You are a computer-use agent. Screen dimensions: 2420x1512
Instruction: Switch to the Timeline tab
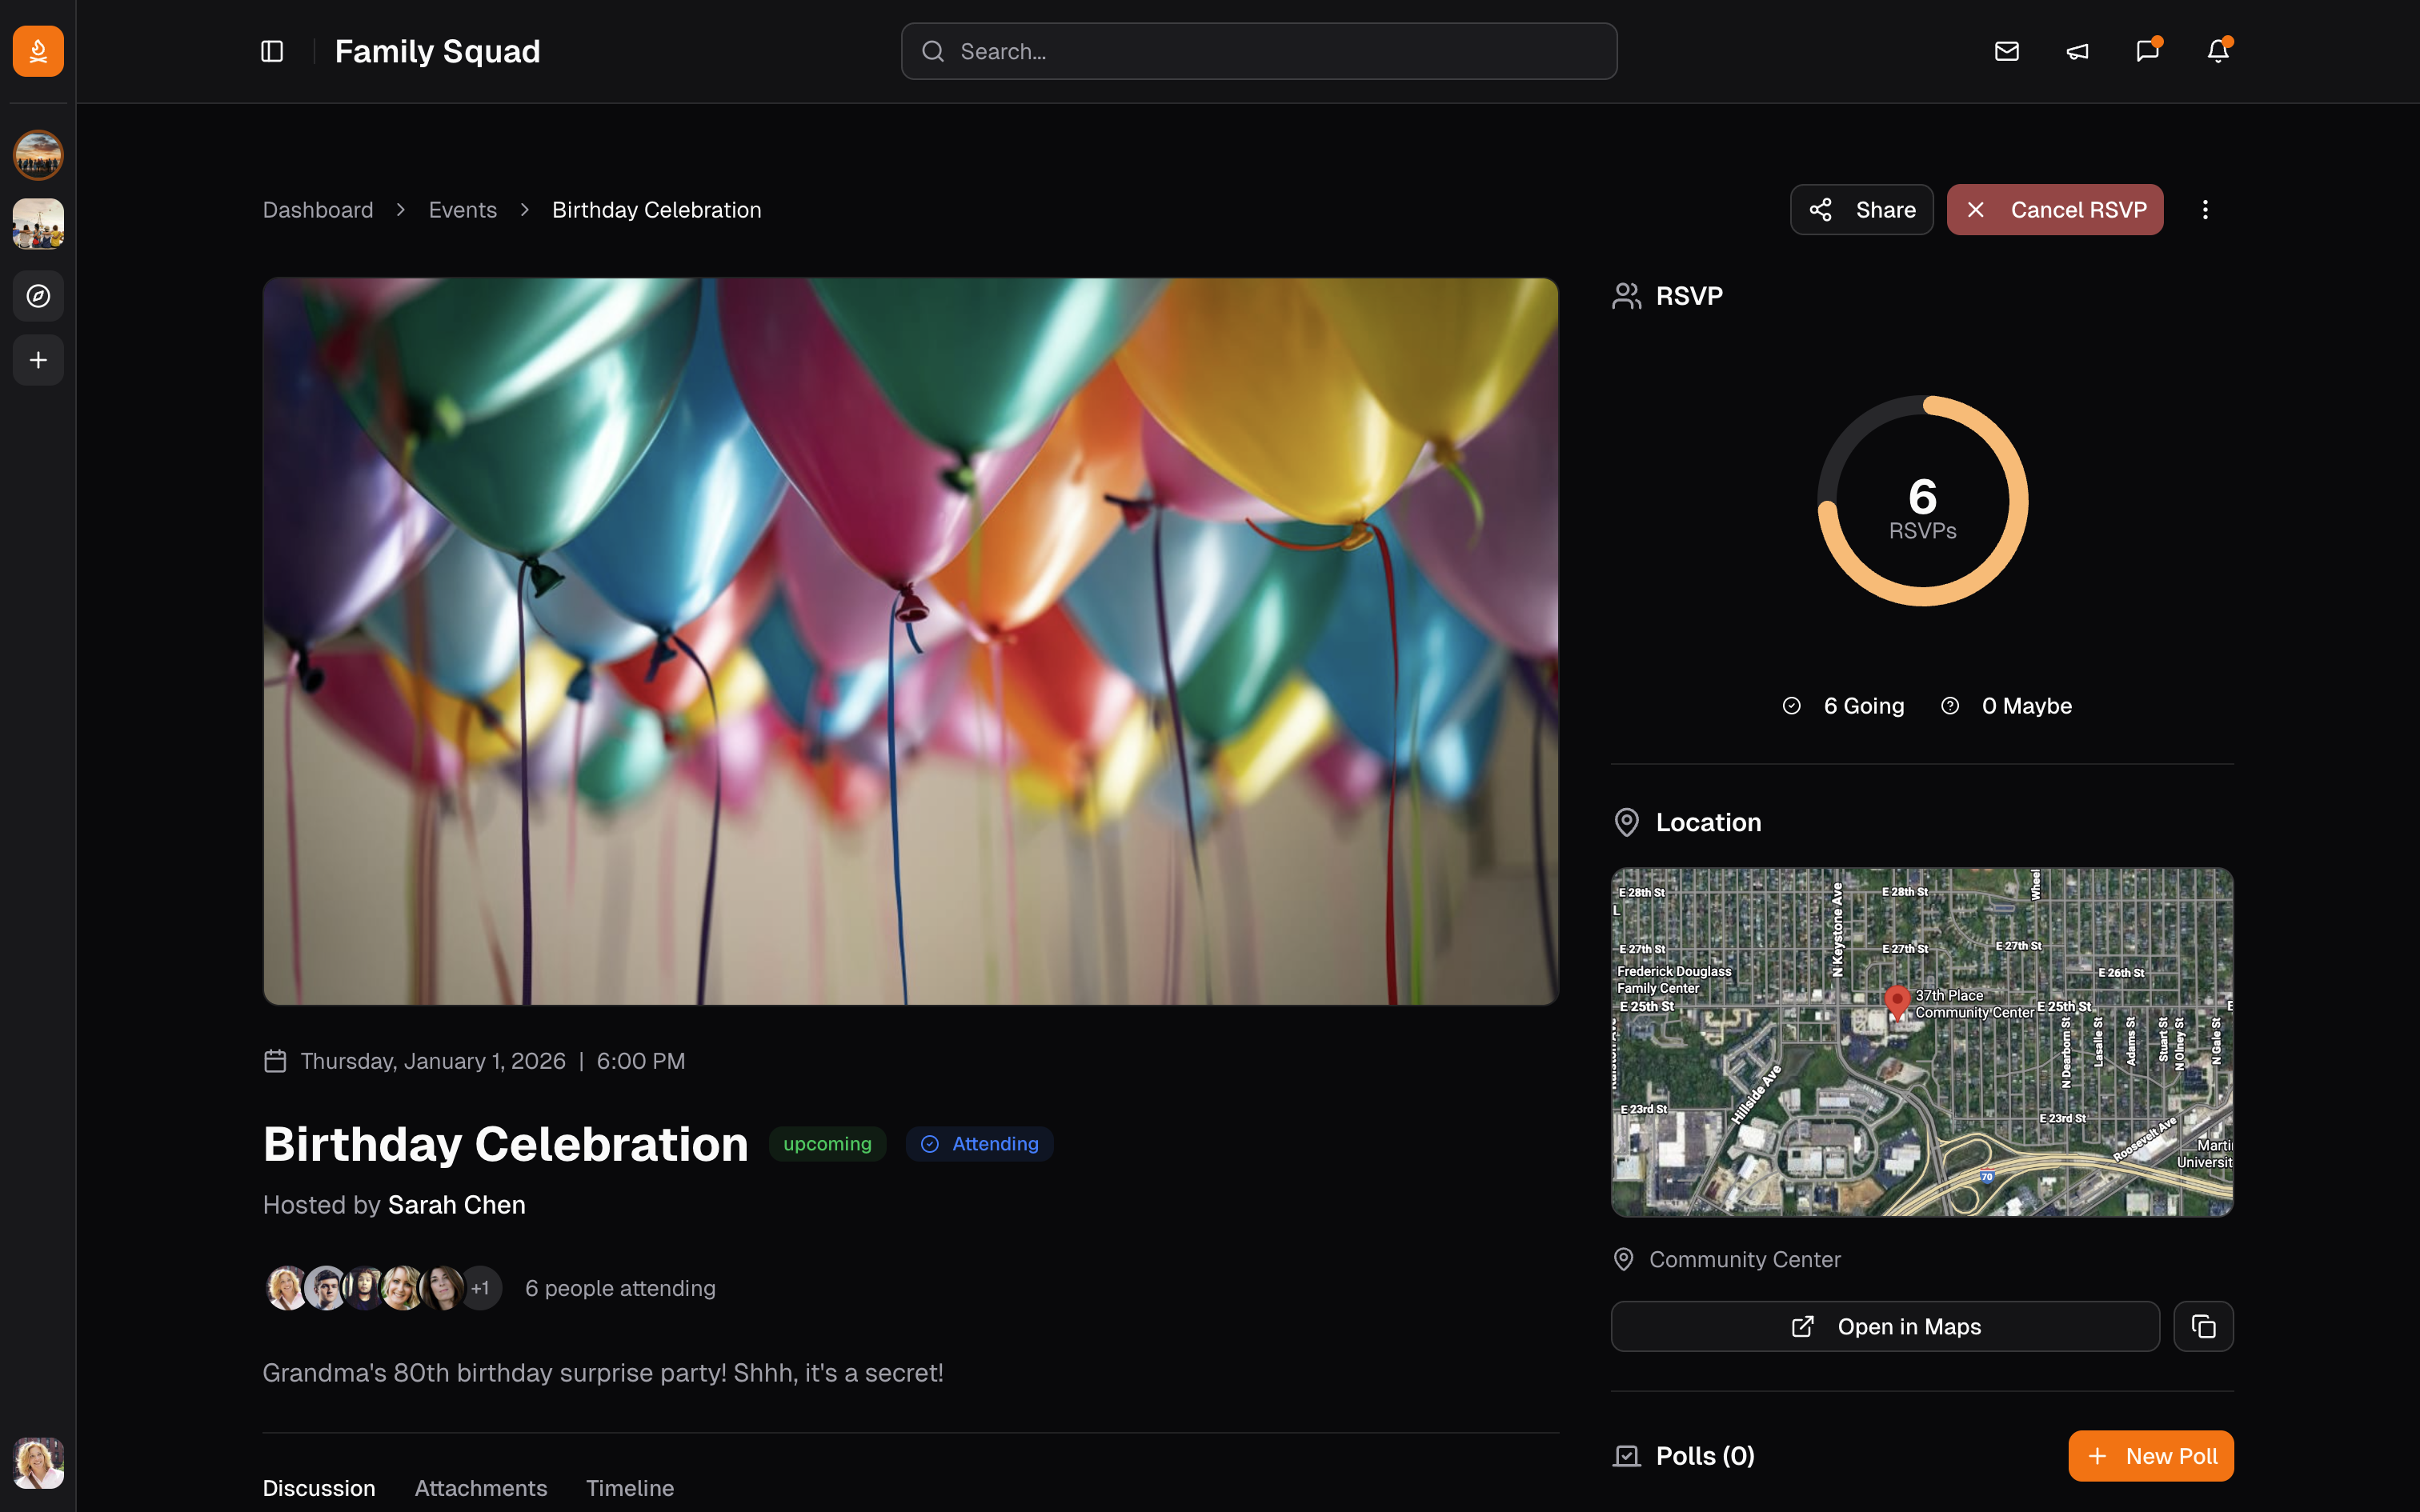[629, 1488]
